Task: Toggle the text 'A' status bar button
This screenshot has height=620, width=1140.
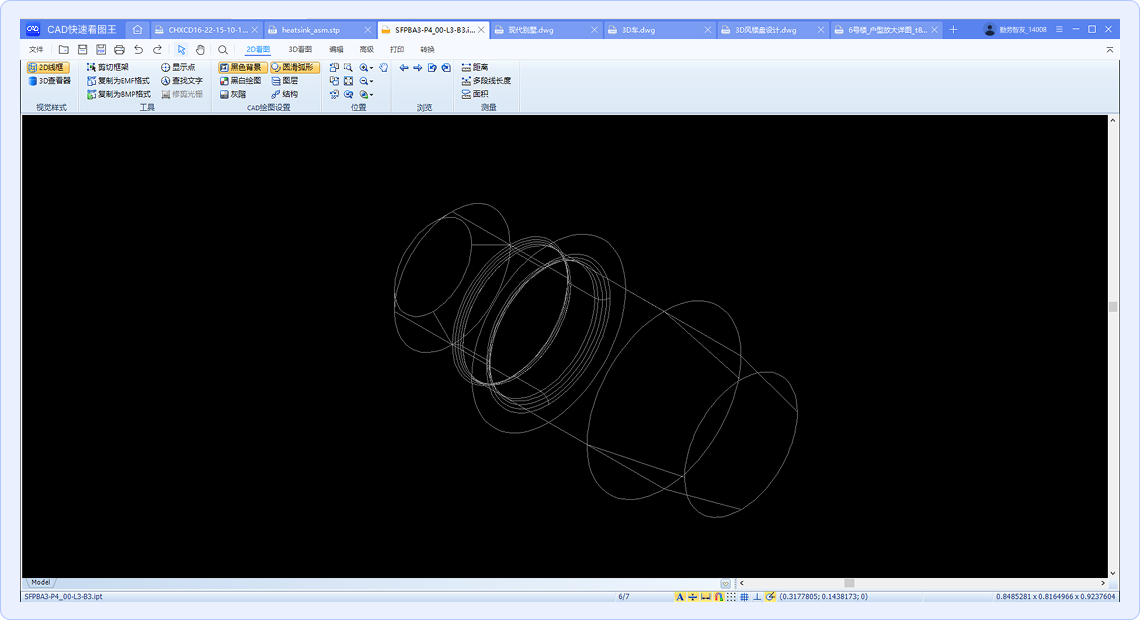Action: (x=680, y=597)
